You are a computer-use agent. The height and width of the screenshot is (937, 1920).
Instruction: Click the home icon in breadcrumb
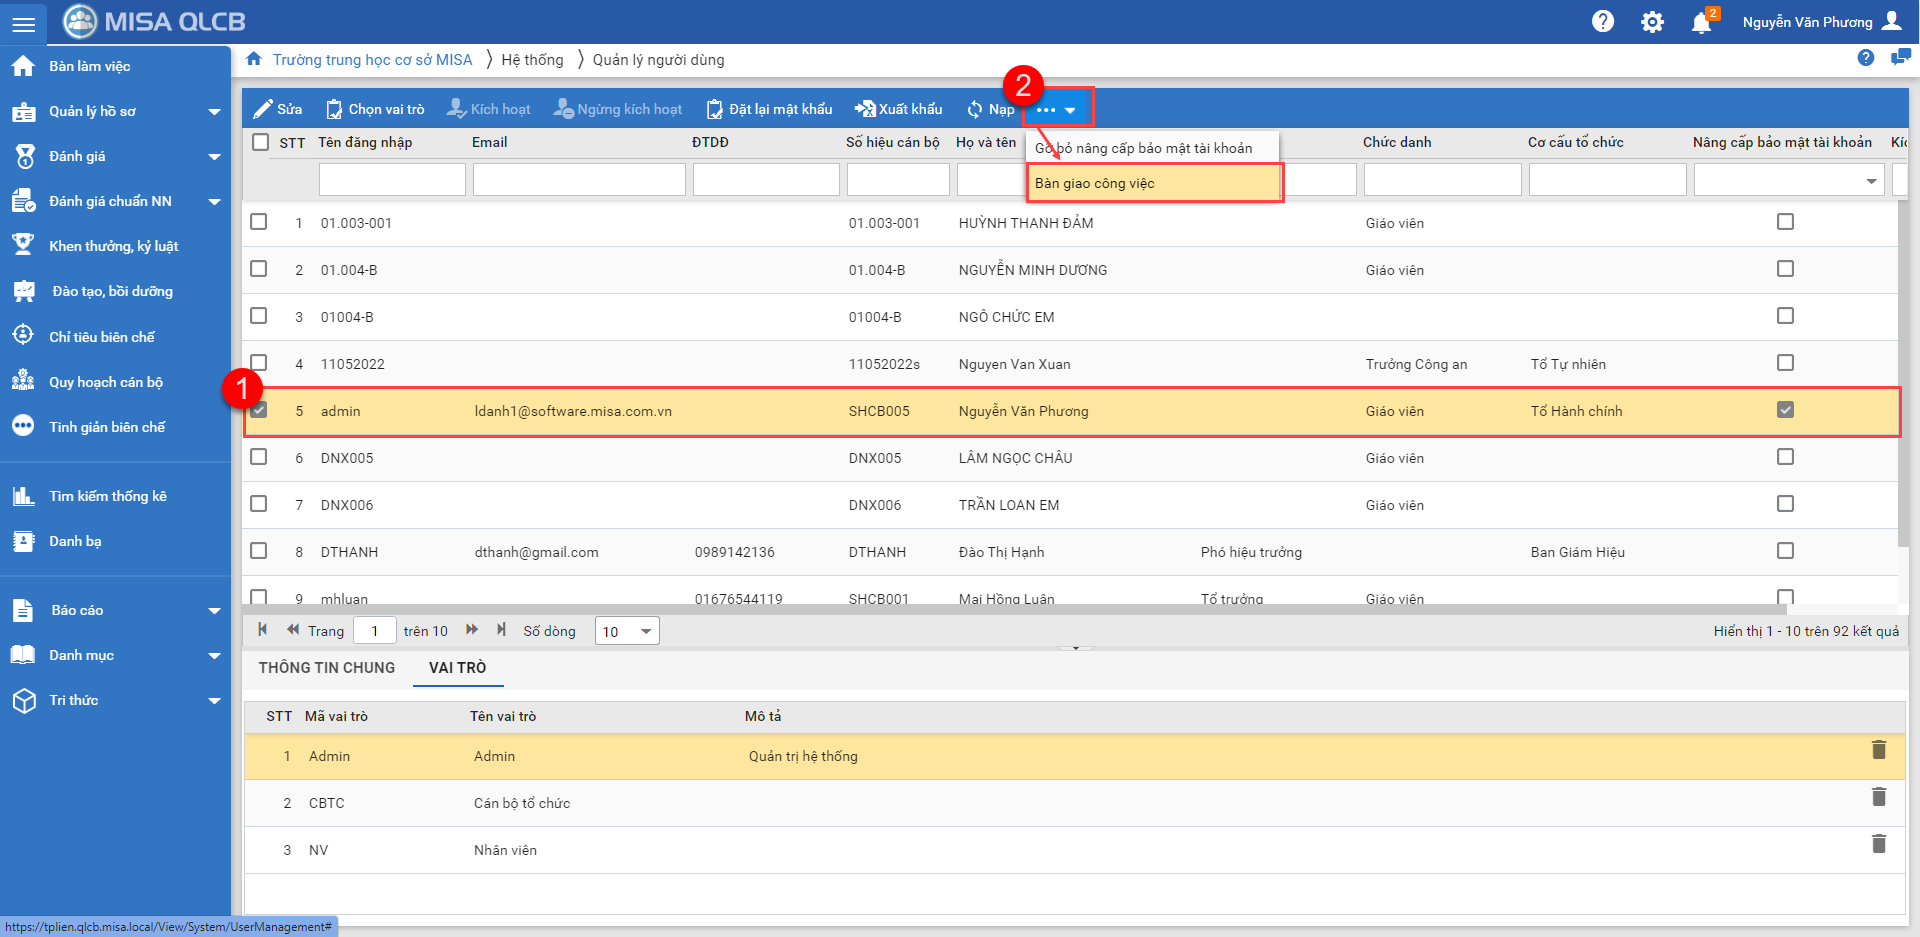point(254,59)
